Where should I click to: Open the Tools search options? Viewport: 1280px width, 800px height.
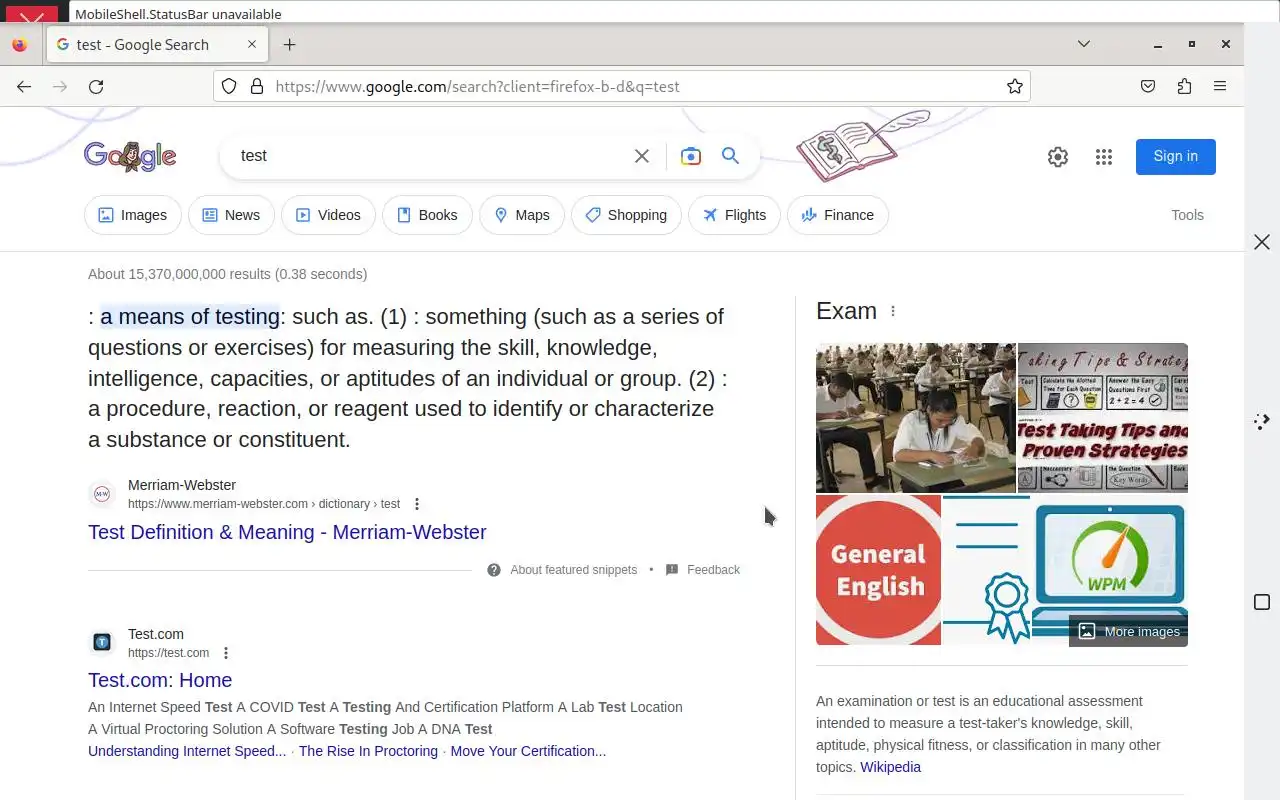coord(1187,215)
